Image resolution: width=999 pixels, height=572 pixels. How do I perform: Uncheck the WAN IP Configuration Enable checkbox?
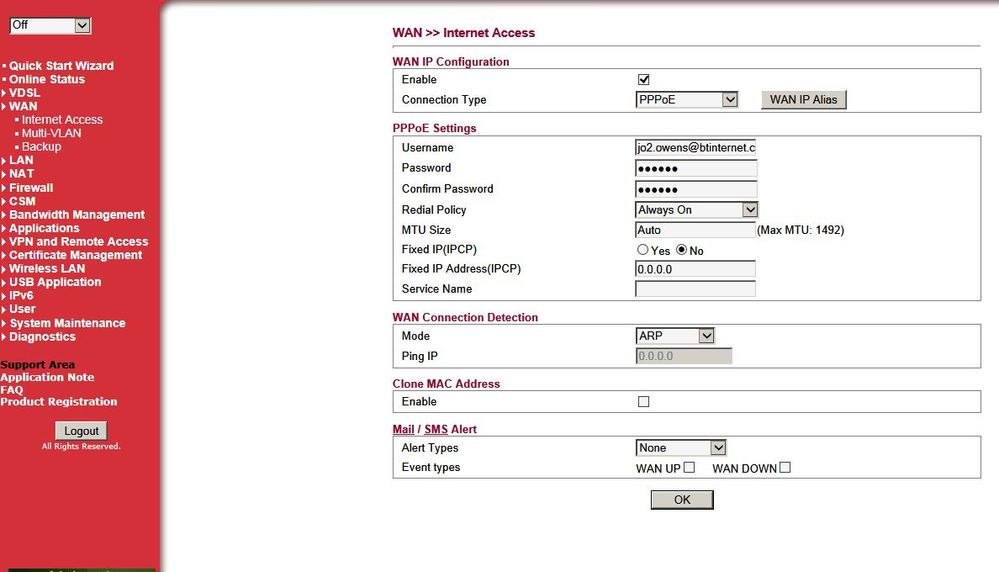point(644,79)
